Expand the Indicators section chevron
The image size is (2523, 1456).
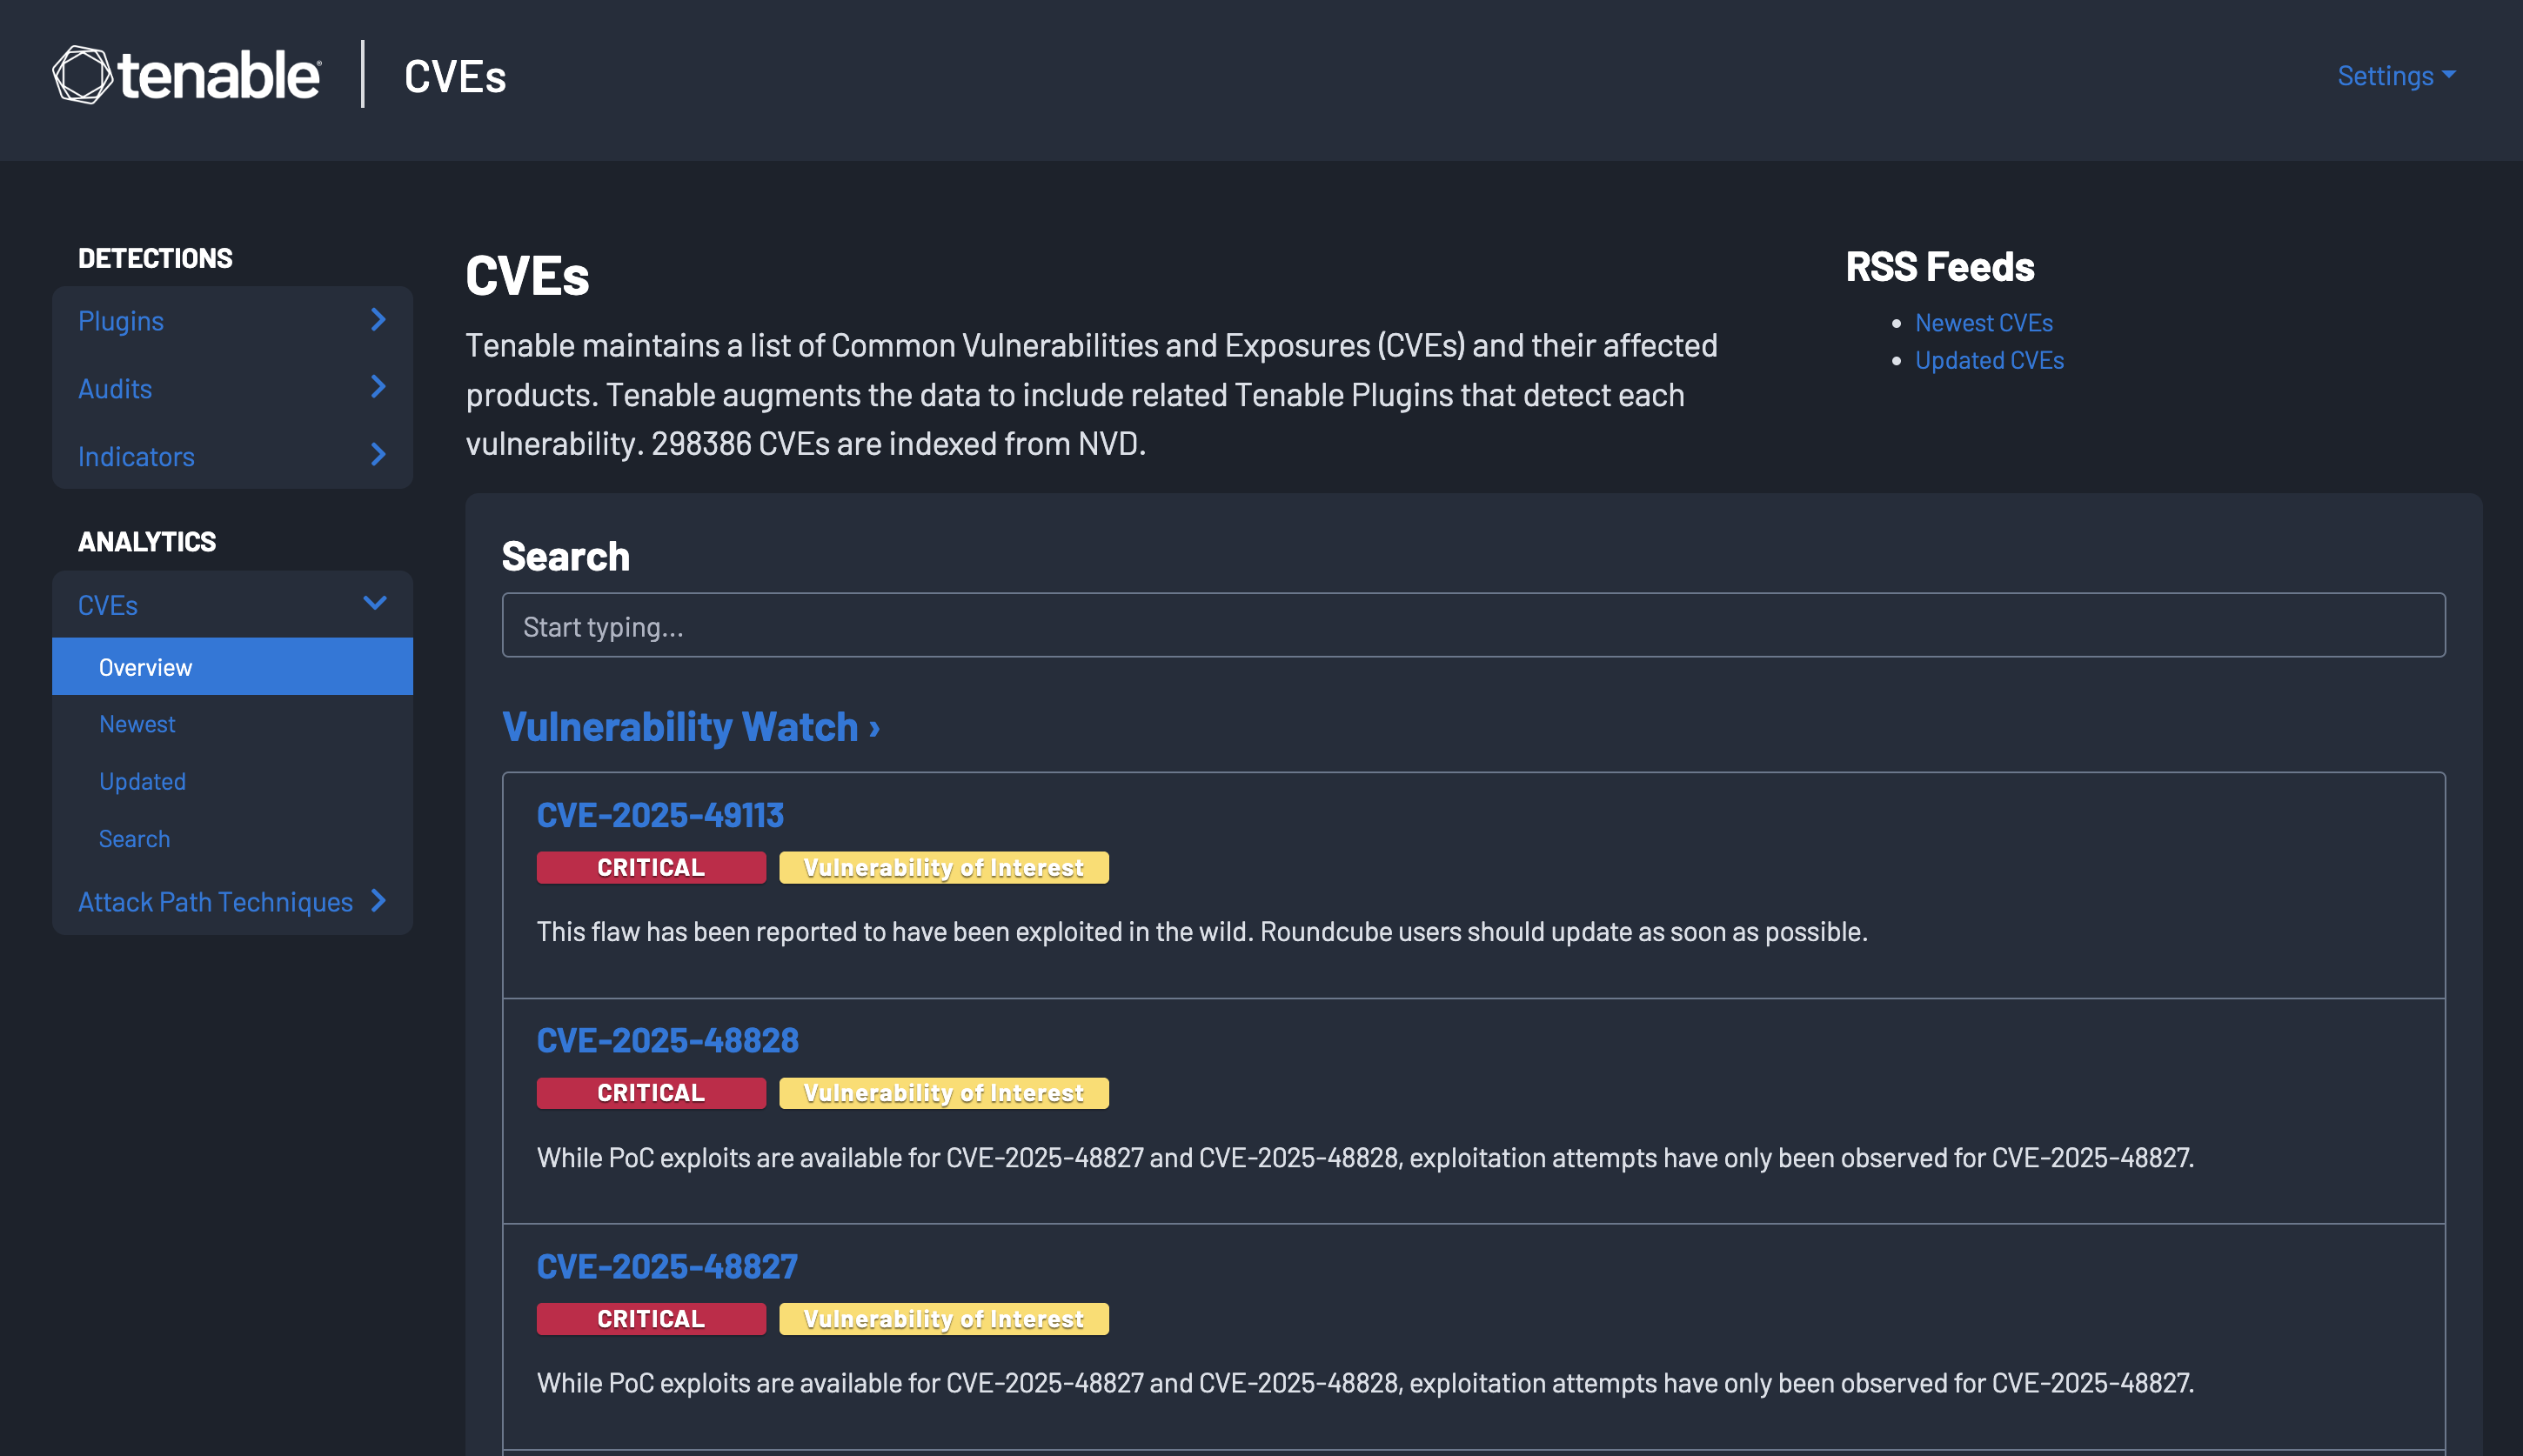[378, 456]
